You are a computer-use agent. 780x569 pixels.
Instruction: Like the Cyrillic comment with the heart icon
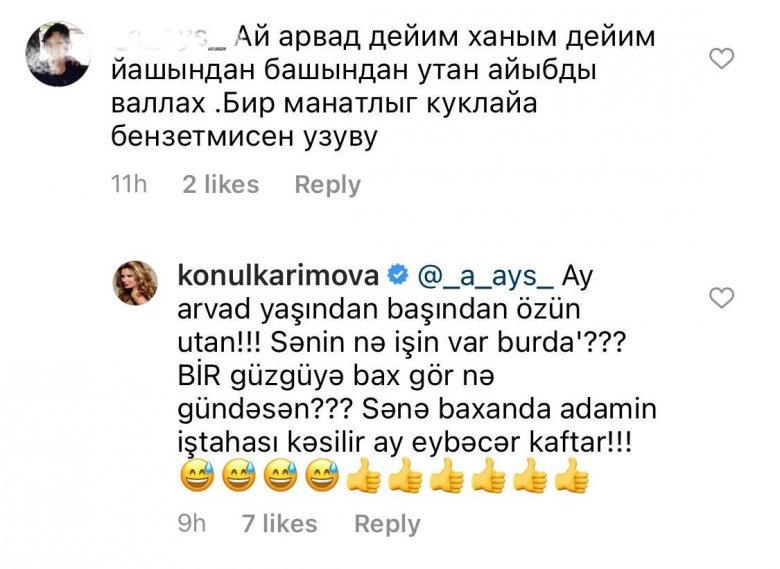pos(721,58)
